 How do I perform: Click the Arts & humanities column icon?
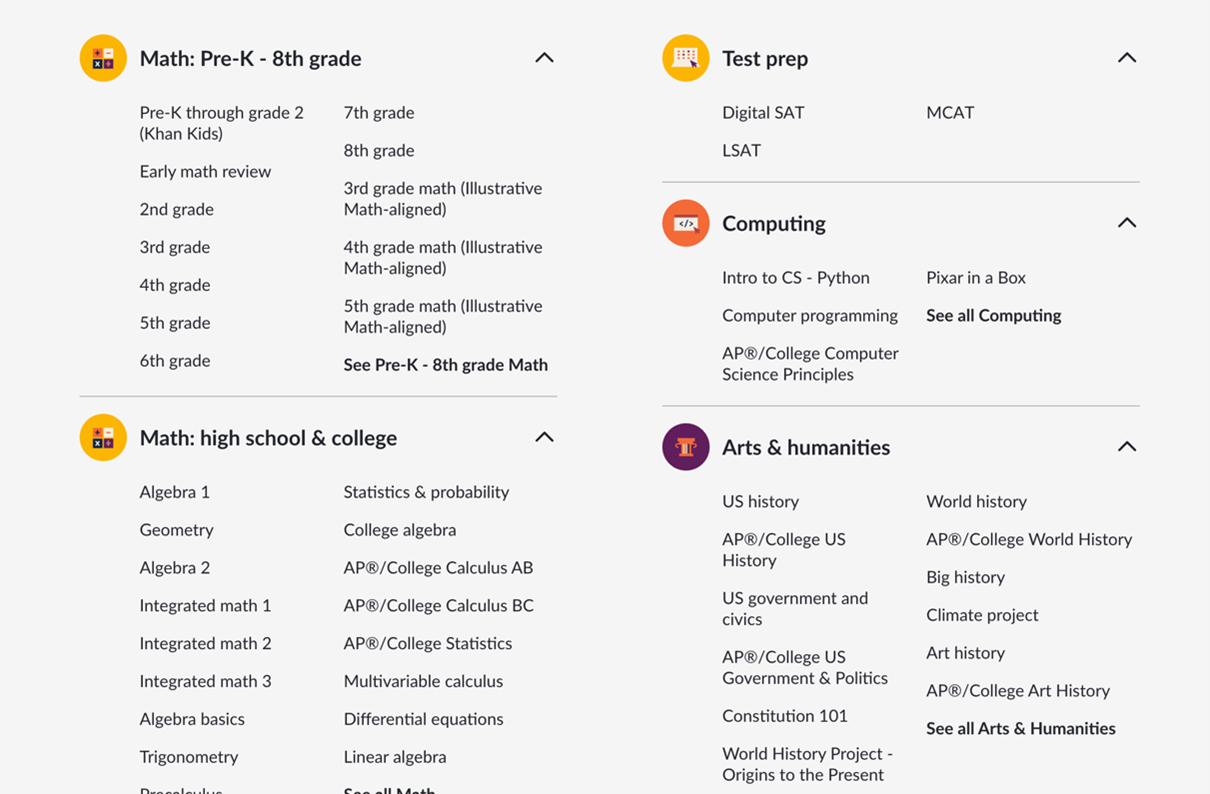click(685, 447)
